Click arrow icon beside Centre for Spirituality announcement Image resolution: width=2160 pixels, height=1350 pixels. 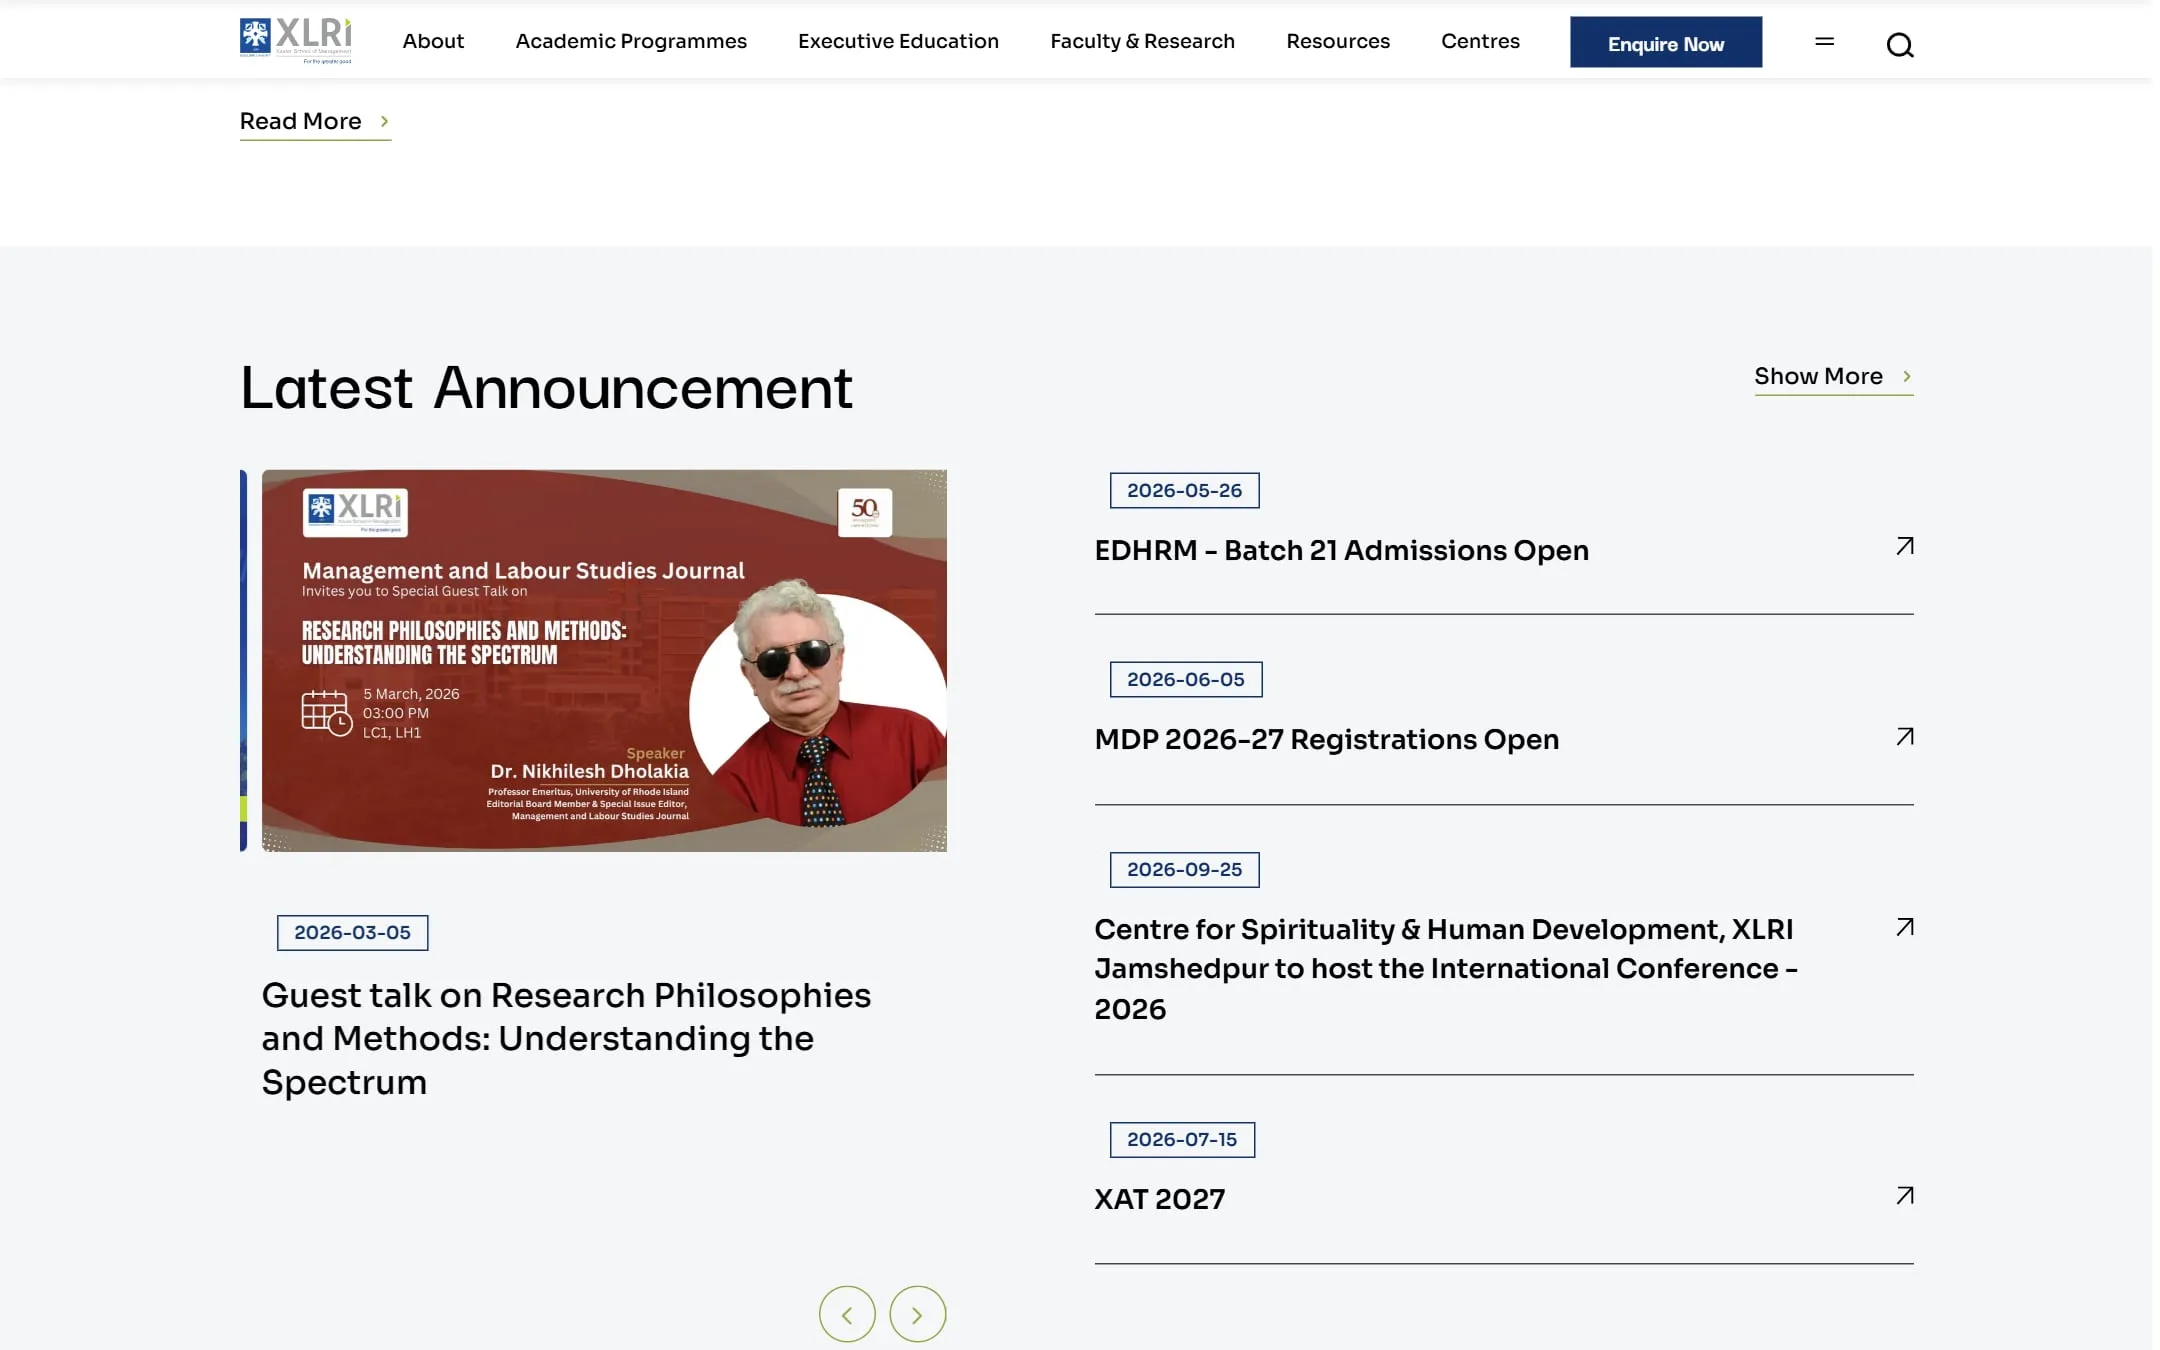(1905, 927)
